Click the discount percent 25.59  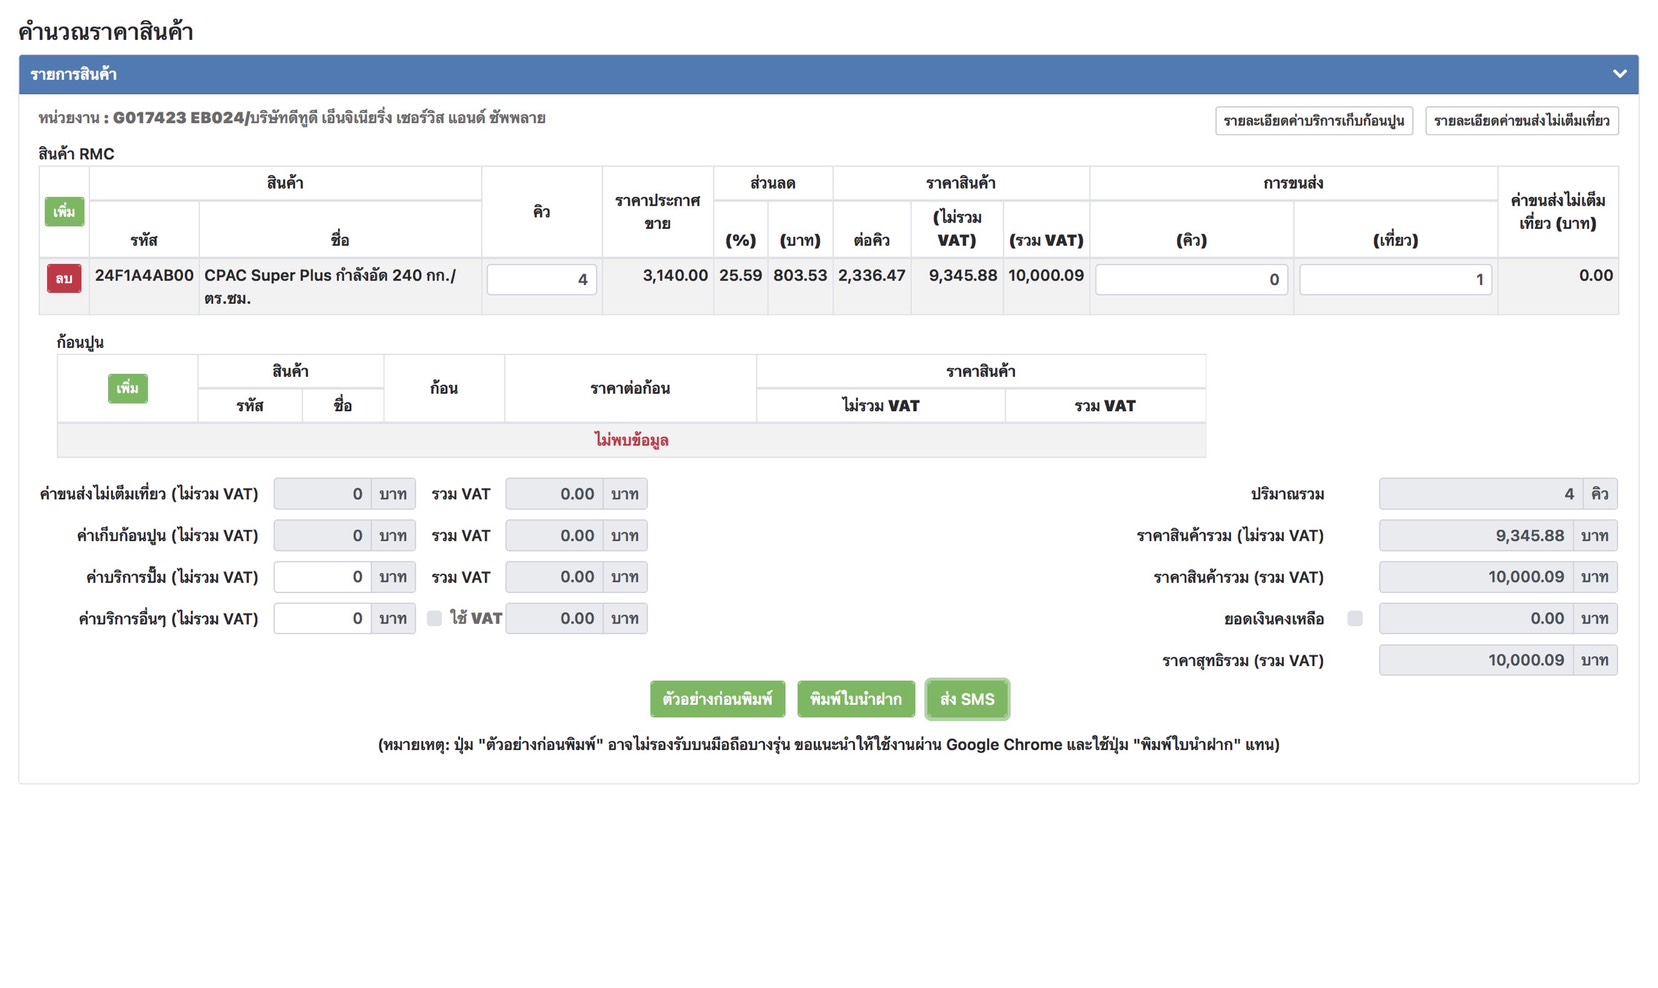tap(740, 276)
